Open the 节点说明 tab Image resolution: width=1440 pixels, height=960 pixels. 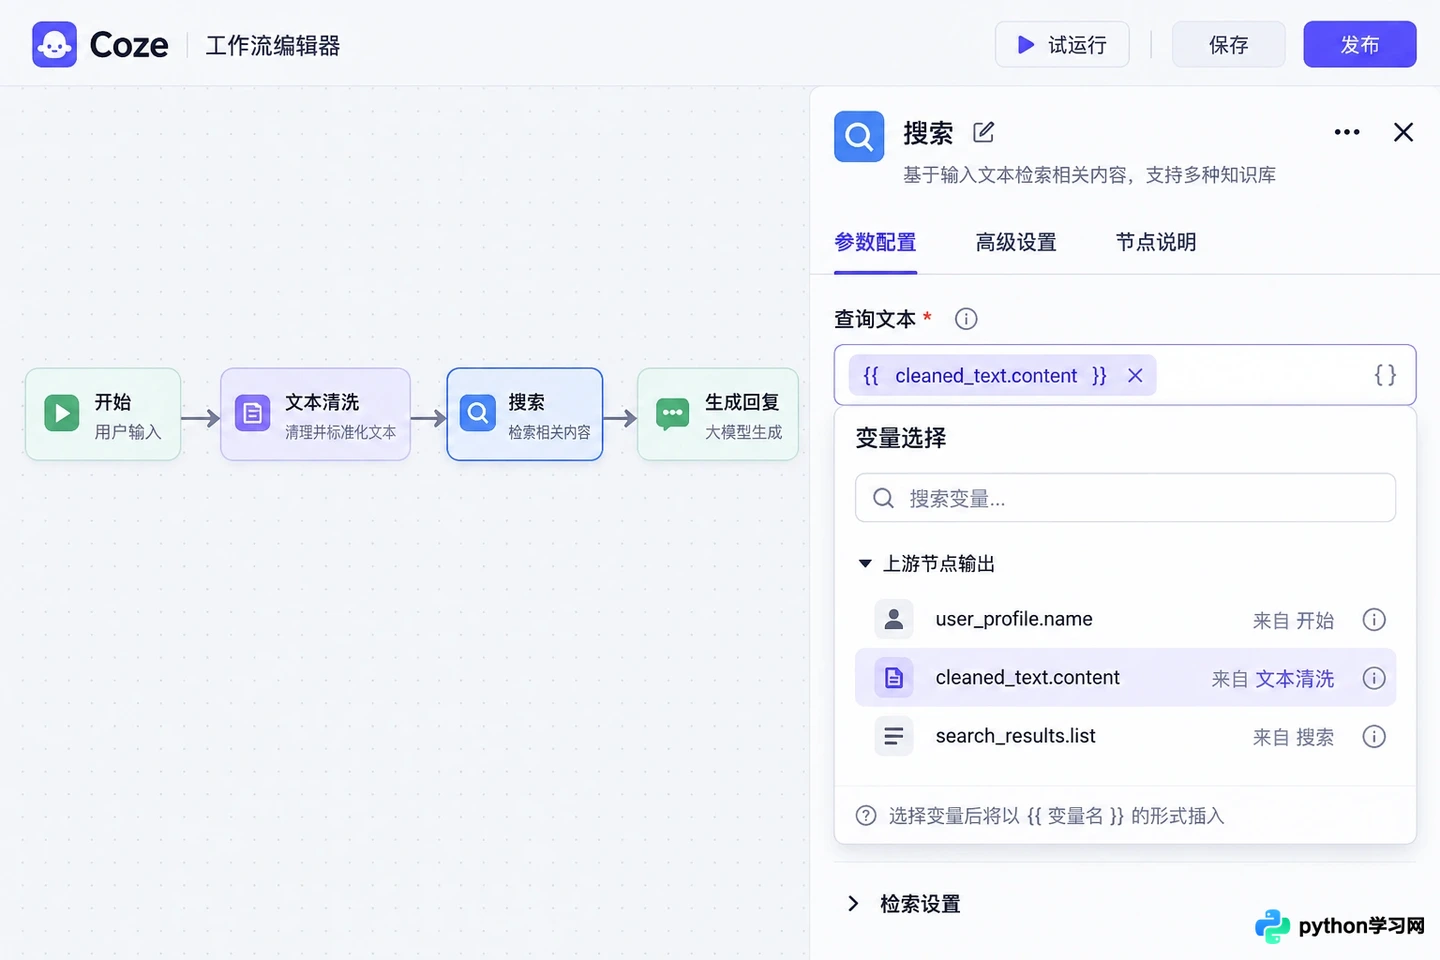pos(1156,242)
